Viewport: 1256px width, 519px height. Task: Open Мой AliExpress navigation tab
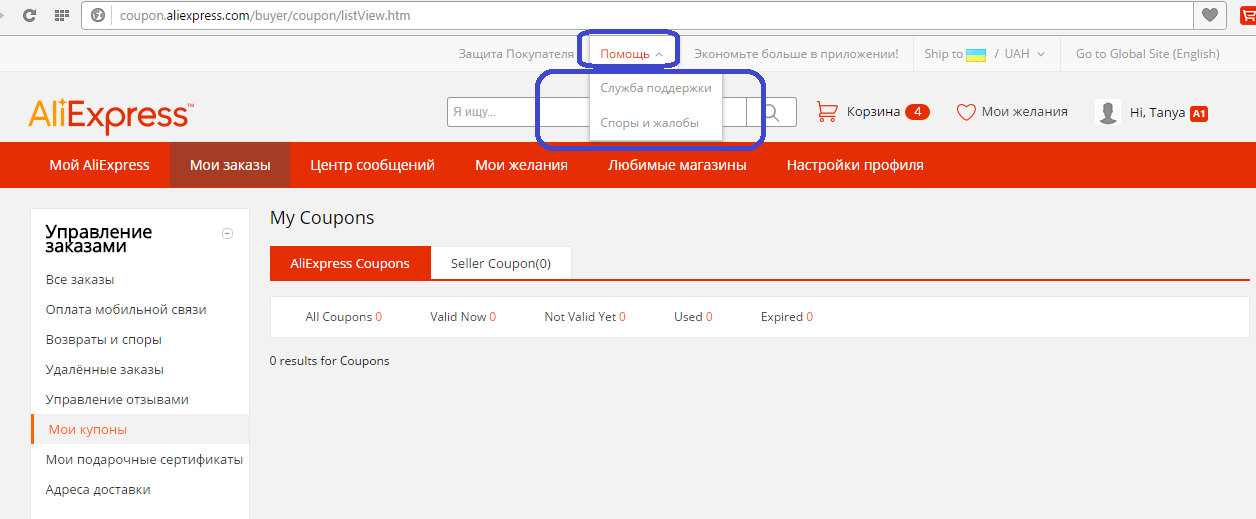click(x=99, y=165)
